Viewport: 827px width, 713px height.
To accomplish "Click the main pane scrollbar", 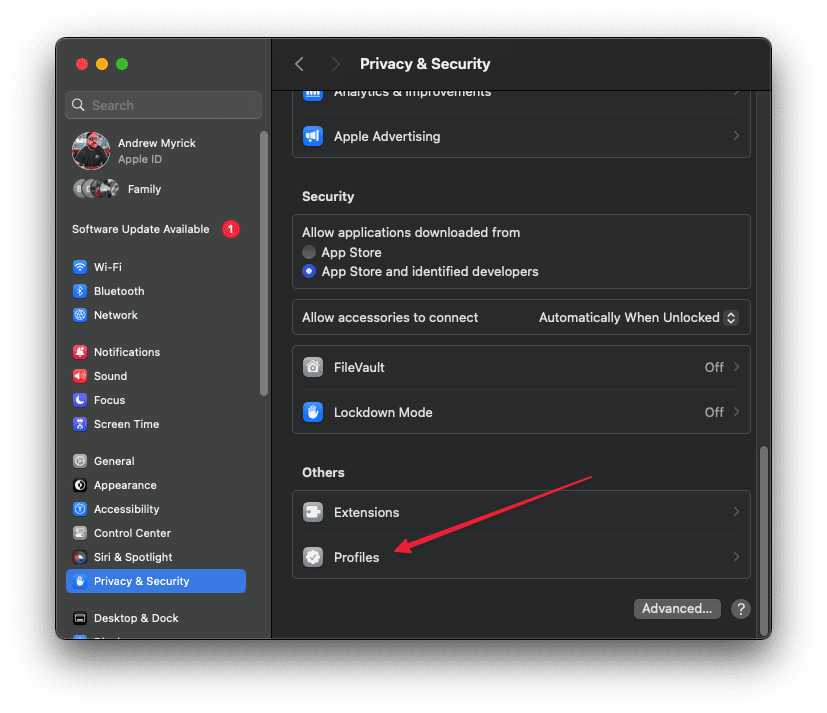I will 763,540.
